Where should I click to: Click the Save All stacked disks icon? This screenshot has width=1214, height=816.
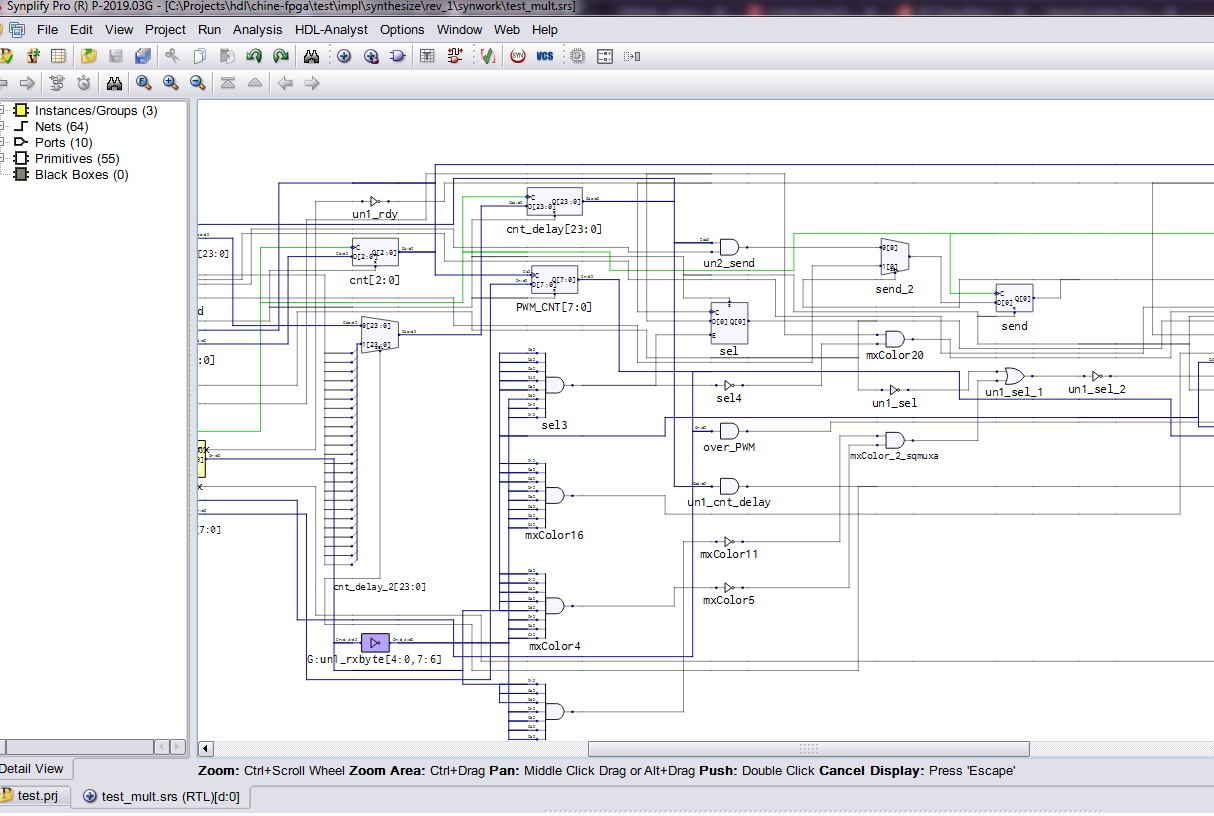[x=143, y=56]
